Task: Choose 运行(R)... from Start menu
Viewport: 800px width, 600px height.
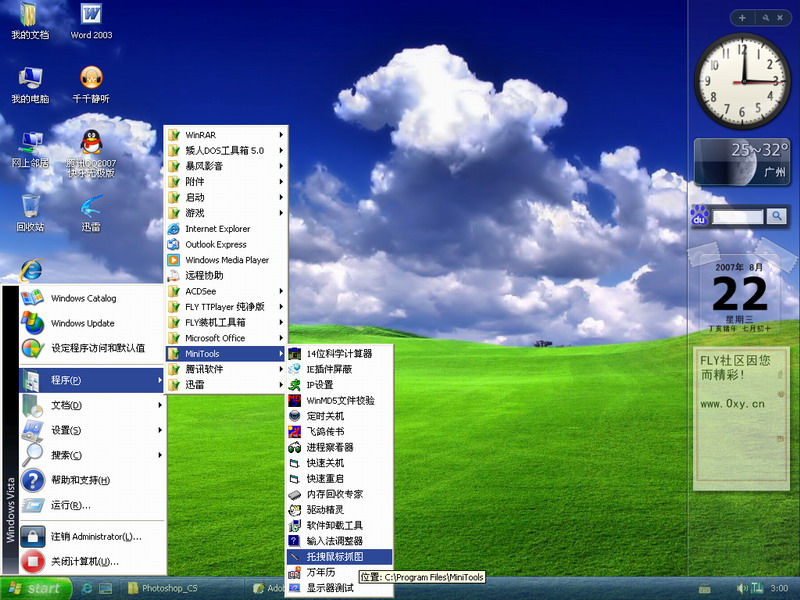Action: [92, 505]
